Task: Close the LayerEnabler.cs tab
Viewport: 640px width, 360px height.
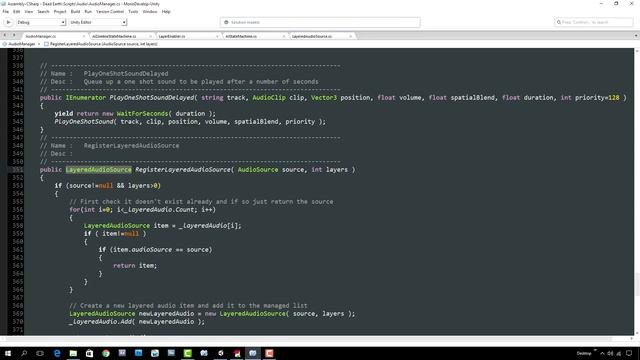Action: (x=217, y=36)
